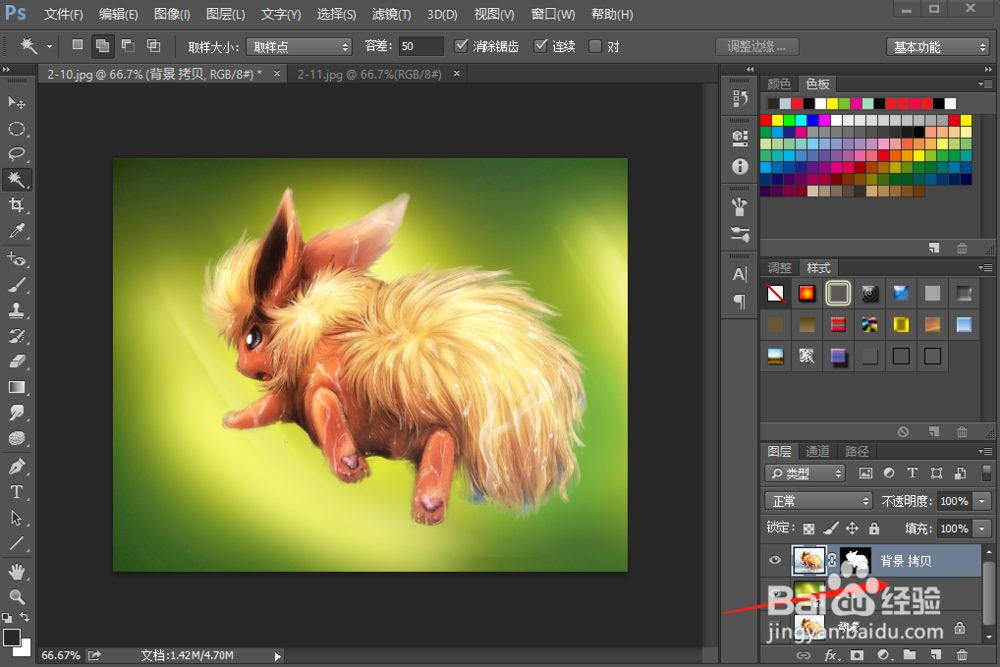Select the Brush tool
The image size is (1000, 667).
click(17, 284)
